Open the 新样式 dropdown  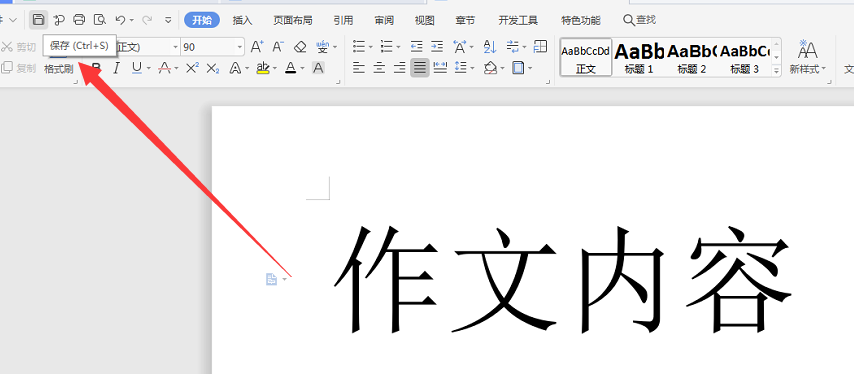click(x=808, y=57)
